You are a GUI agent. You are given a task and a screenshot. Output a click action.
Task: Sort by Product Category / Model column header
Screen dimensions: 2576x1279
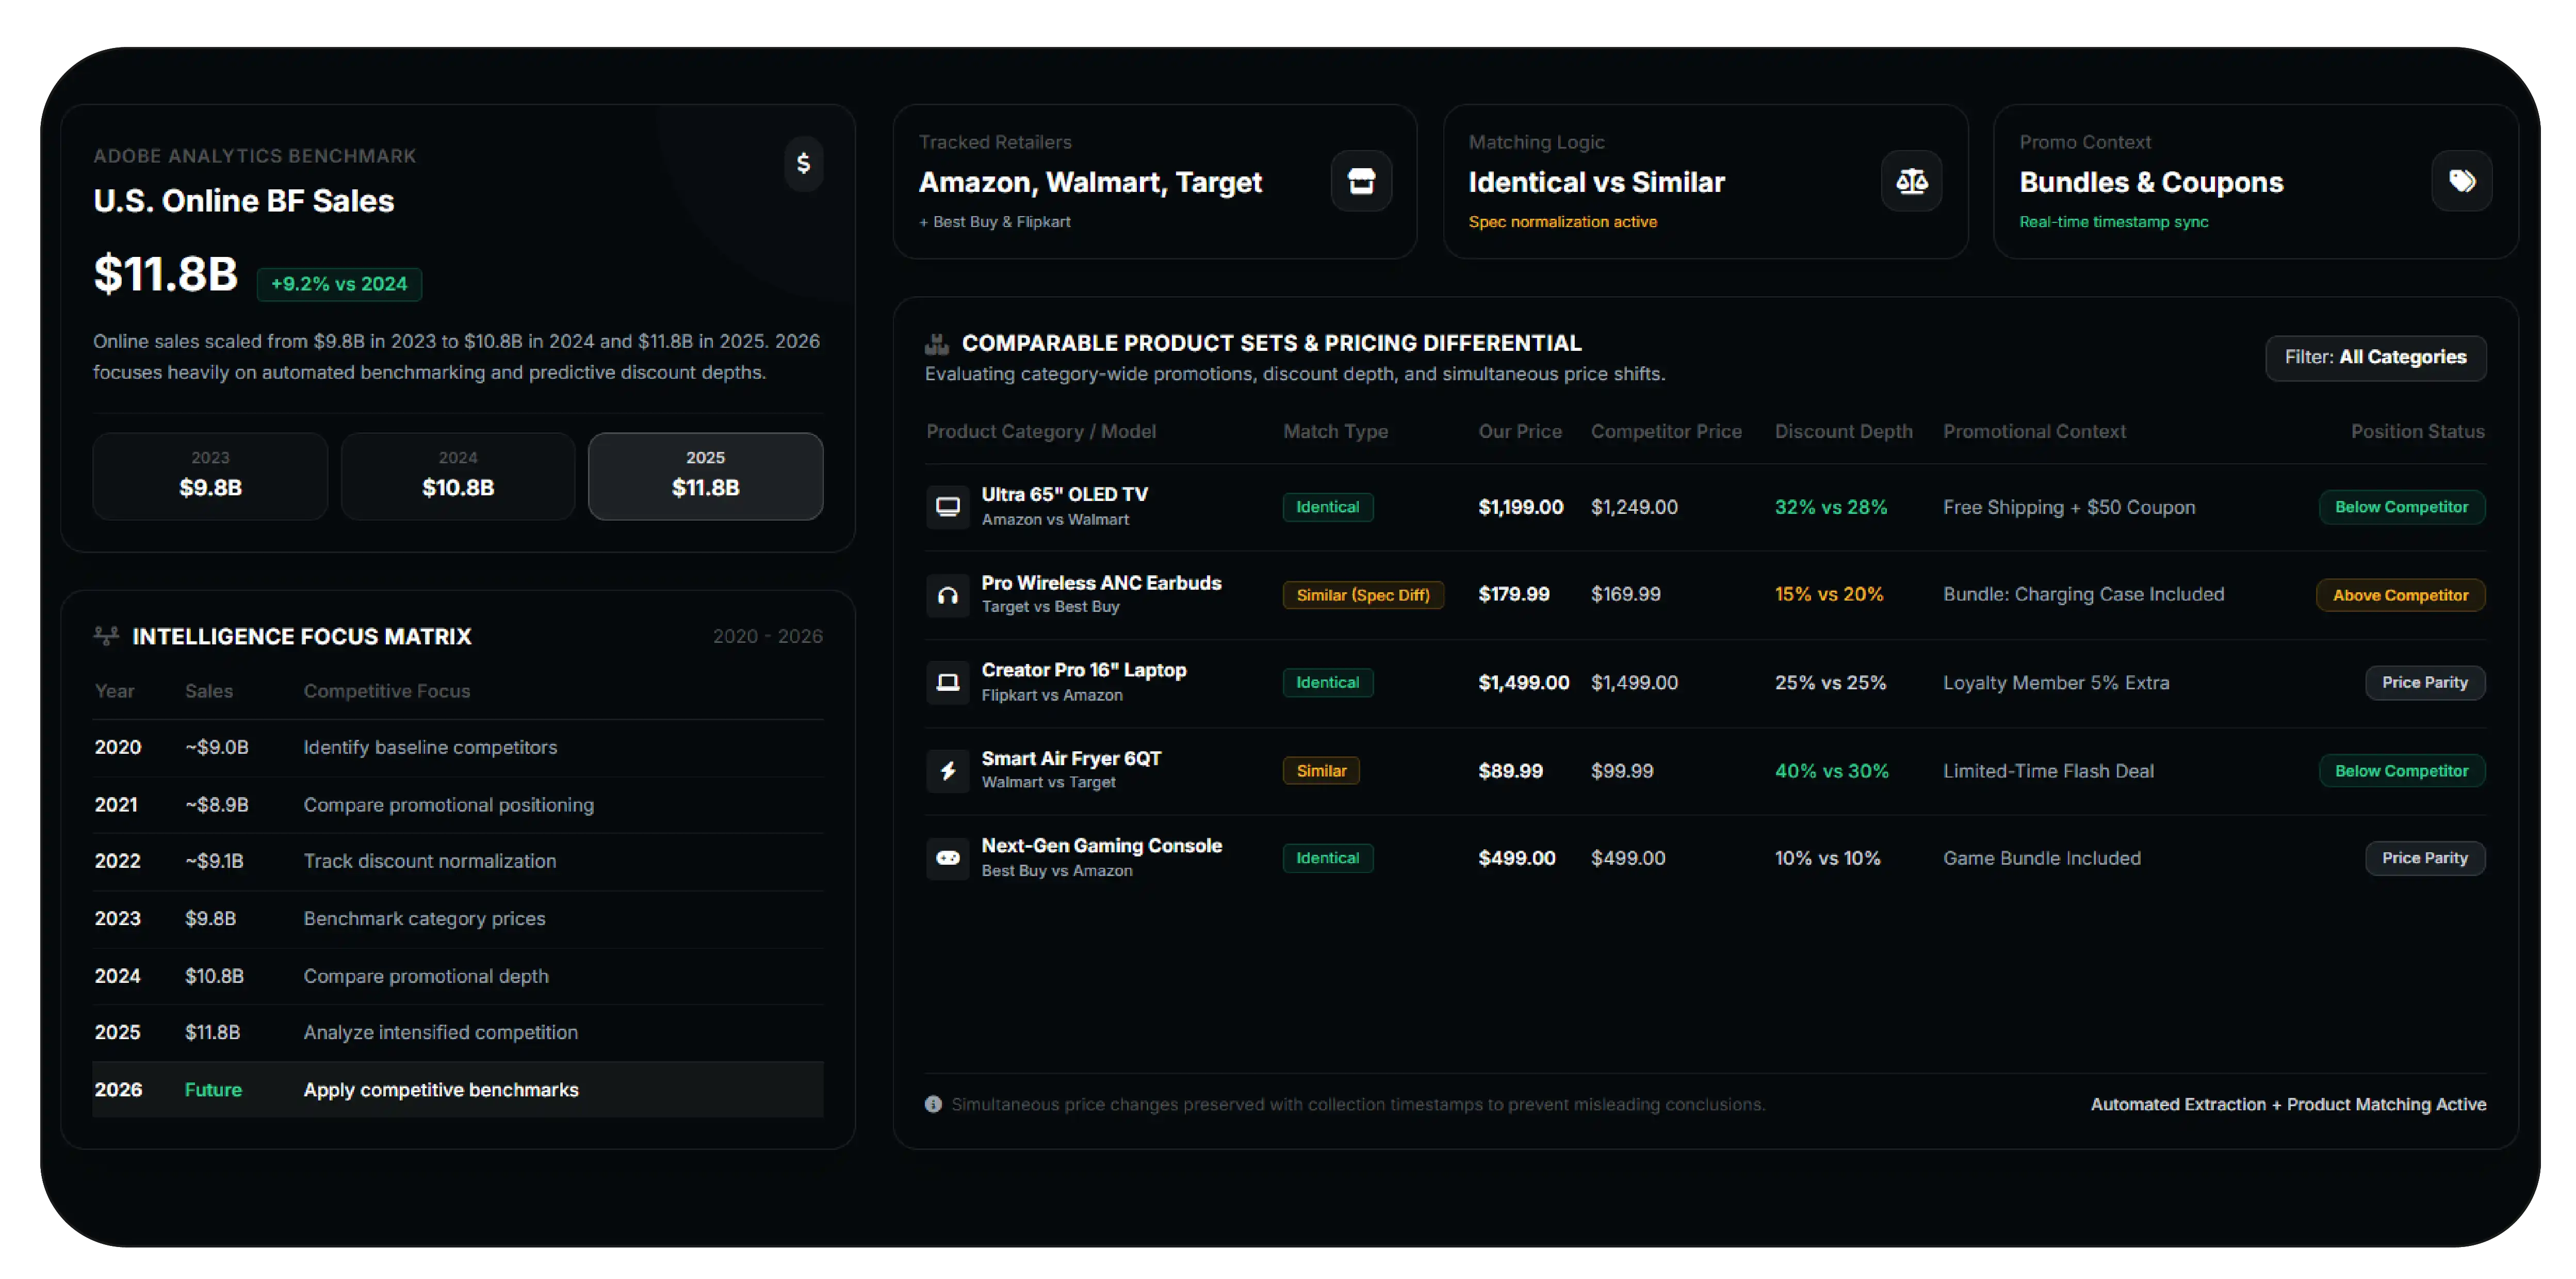(x=1040, y=431)
